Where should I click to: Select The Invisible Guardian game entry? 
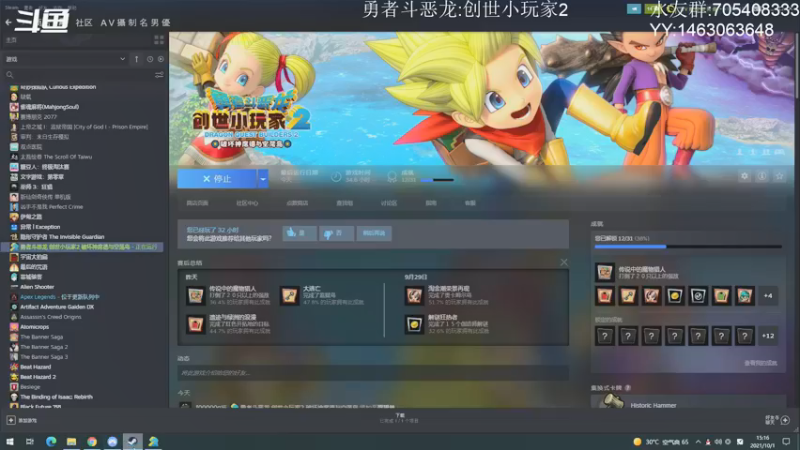click(x=62, y=237)
